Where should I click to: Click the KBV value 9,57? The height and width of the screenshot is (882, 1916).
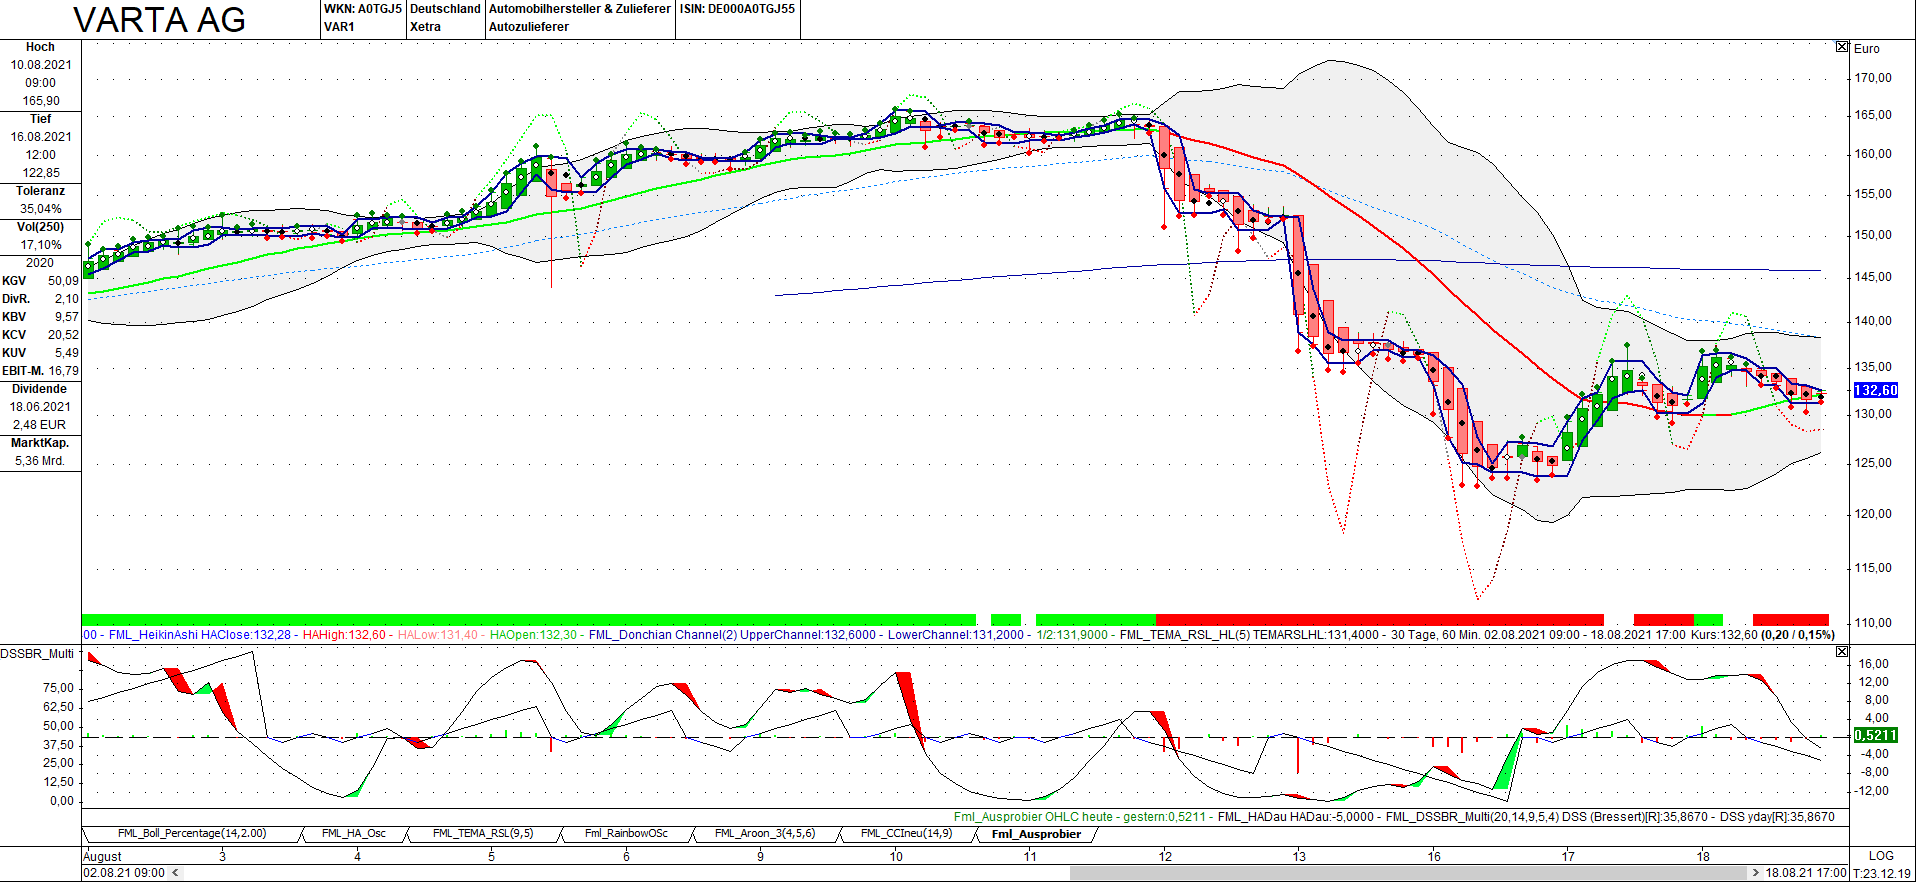click(67, 317)
